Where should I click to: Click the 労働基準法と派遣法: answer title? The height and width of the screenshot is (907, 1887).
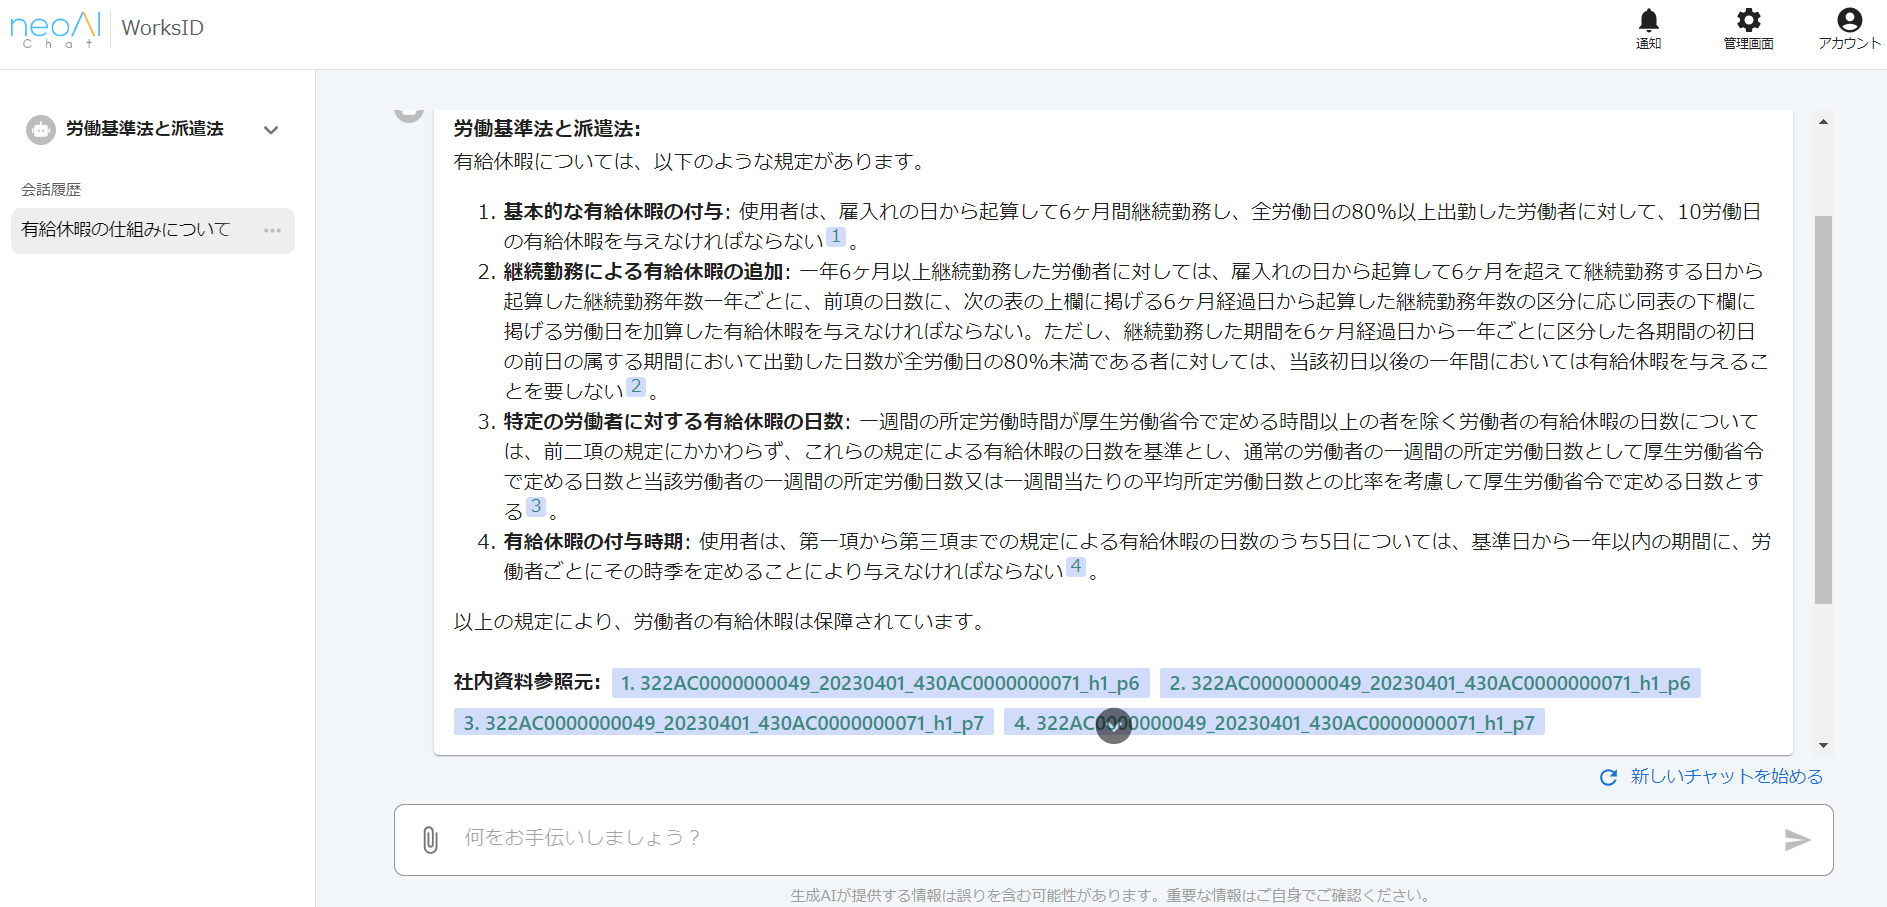547,129
